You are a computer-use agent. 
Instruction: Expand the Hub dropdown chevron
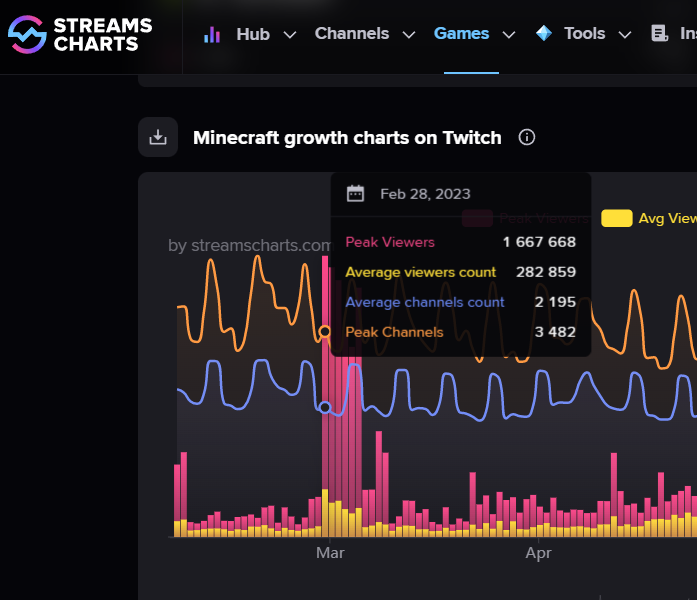(x=290, y=35)
